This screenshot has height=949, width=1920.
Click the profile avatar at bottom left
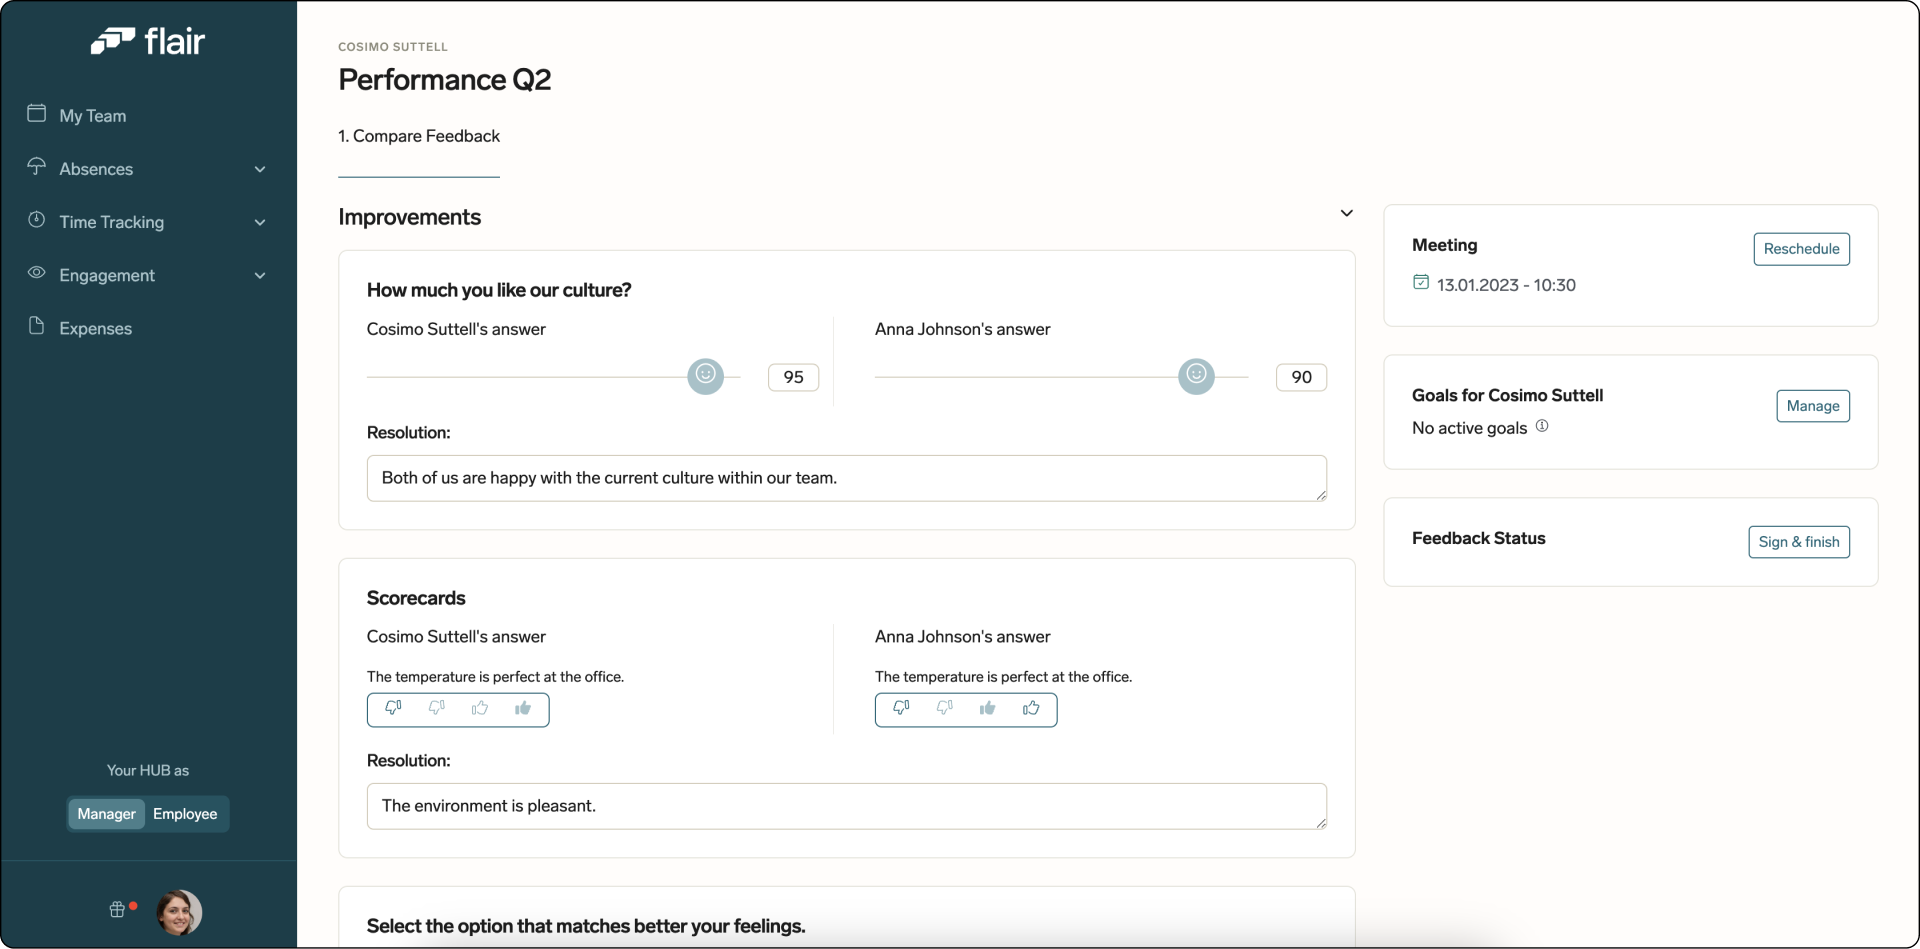tap(178, 911)
